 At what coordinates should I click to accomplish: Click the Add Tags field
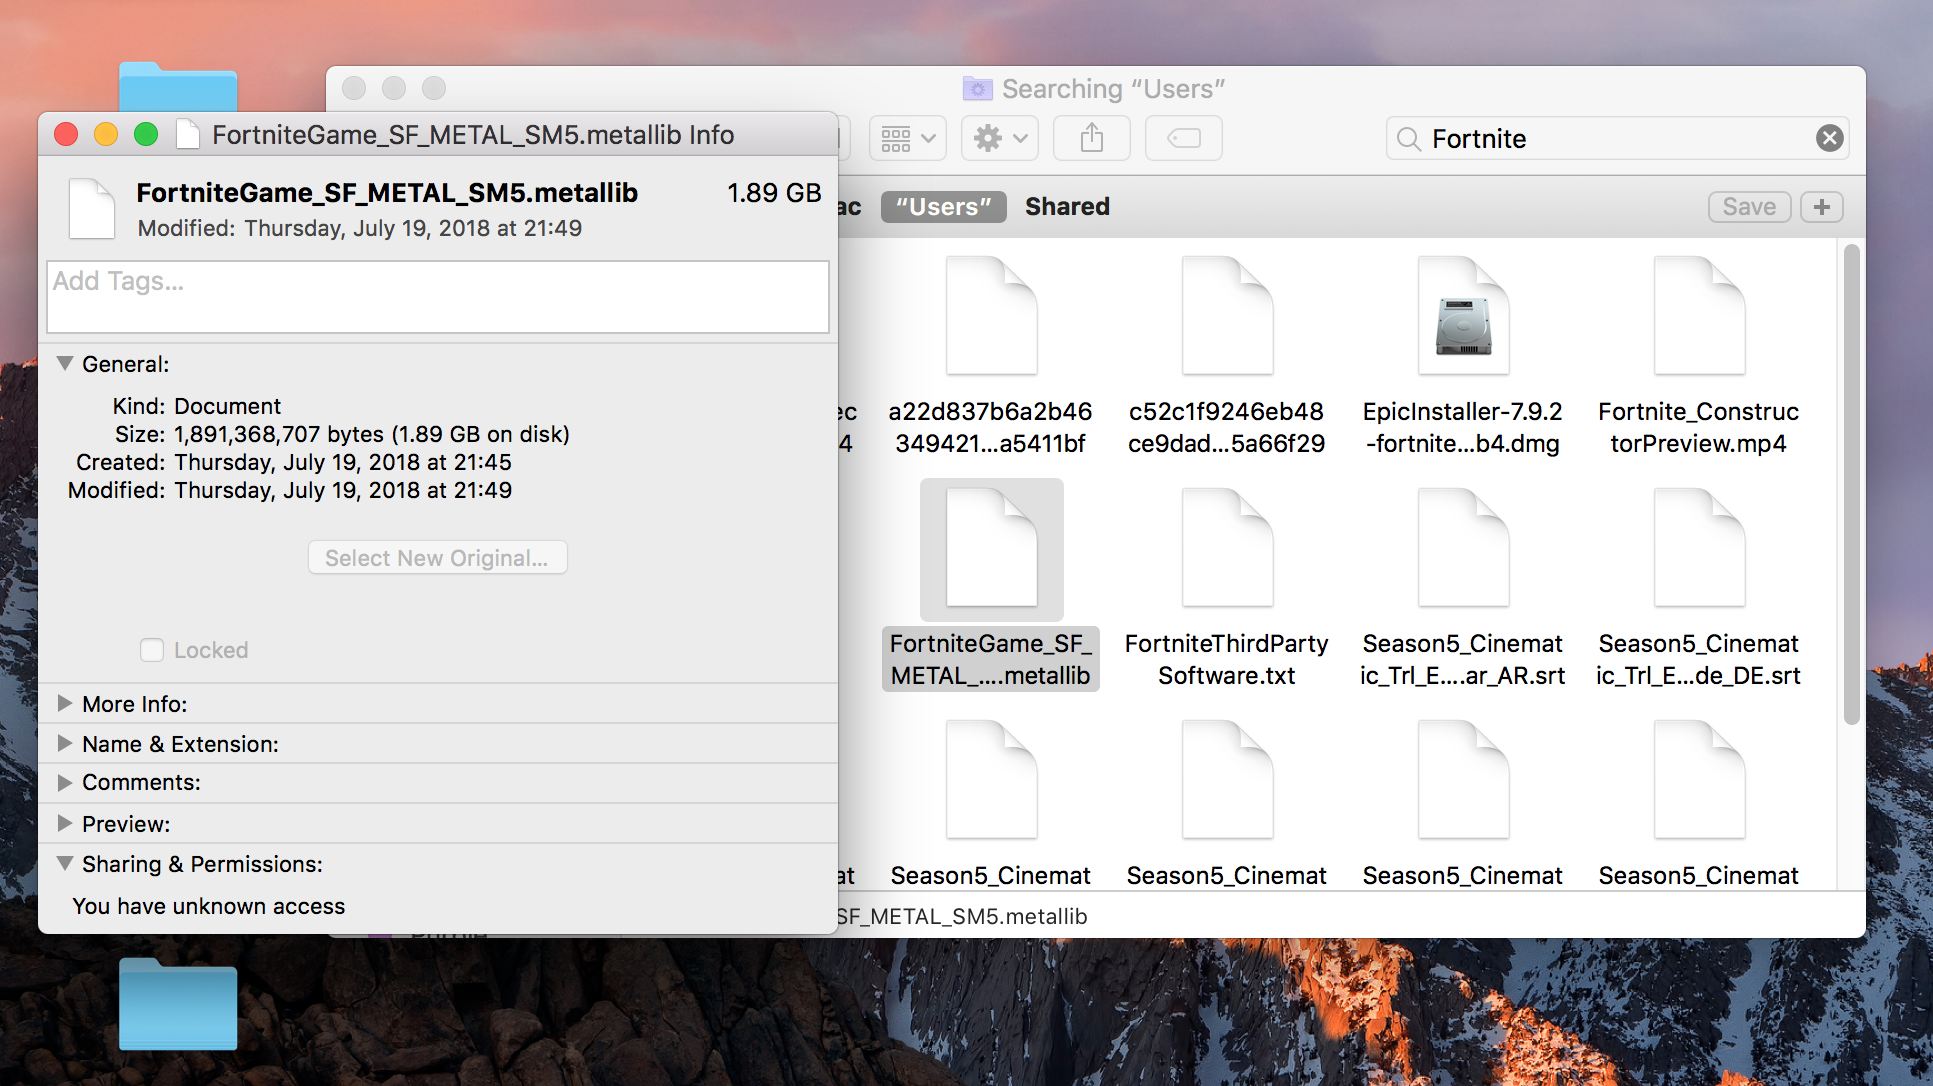click(x=437, y=297)
